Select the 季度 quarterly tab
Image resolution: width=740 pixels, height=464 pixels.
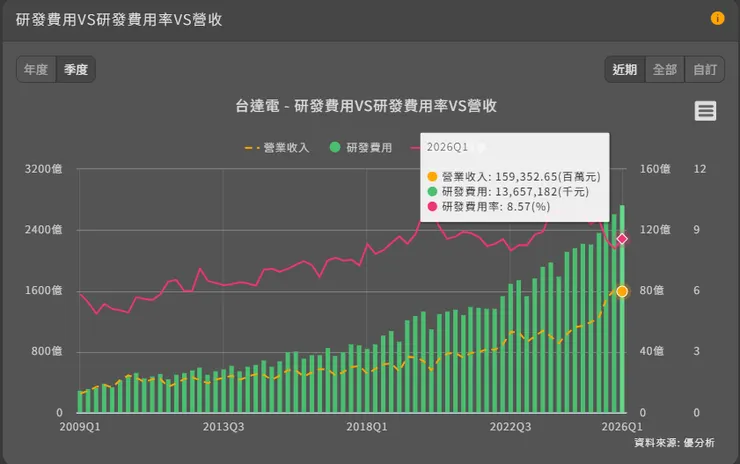(x=76, y=69)
